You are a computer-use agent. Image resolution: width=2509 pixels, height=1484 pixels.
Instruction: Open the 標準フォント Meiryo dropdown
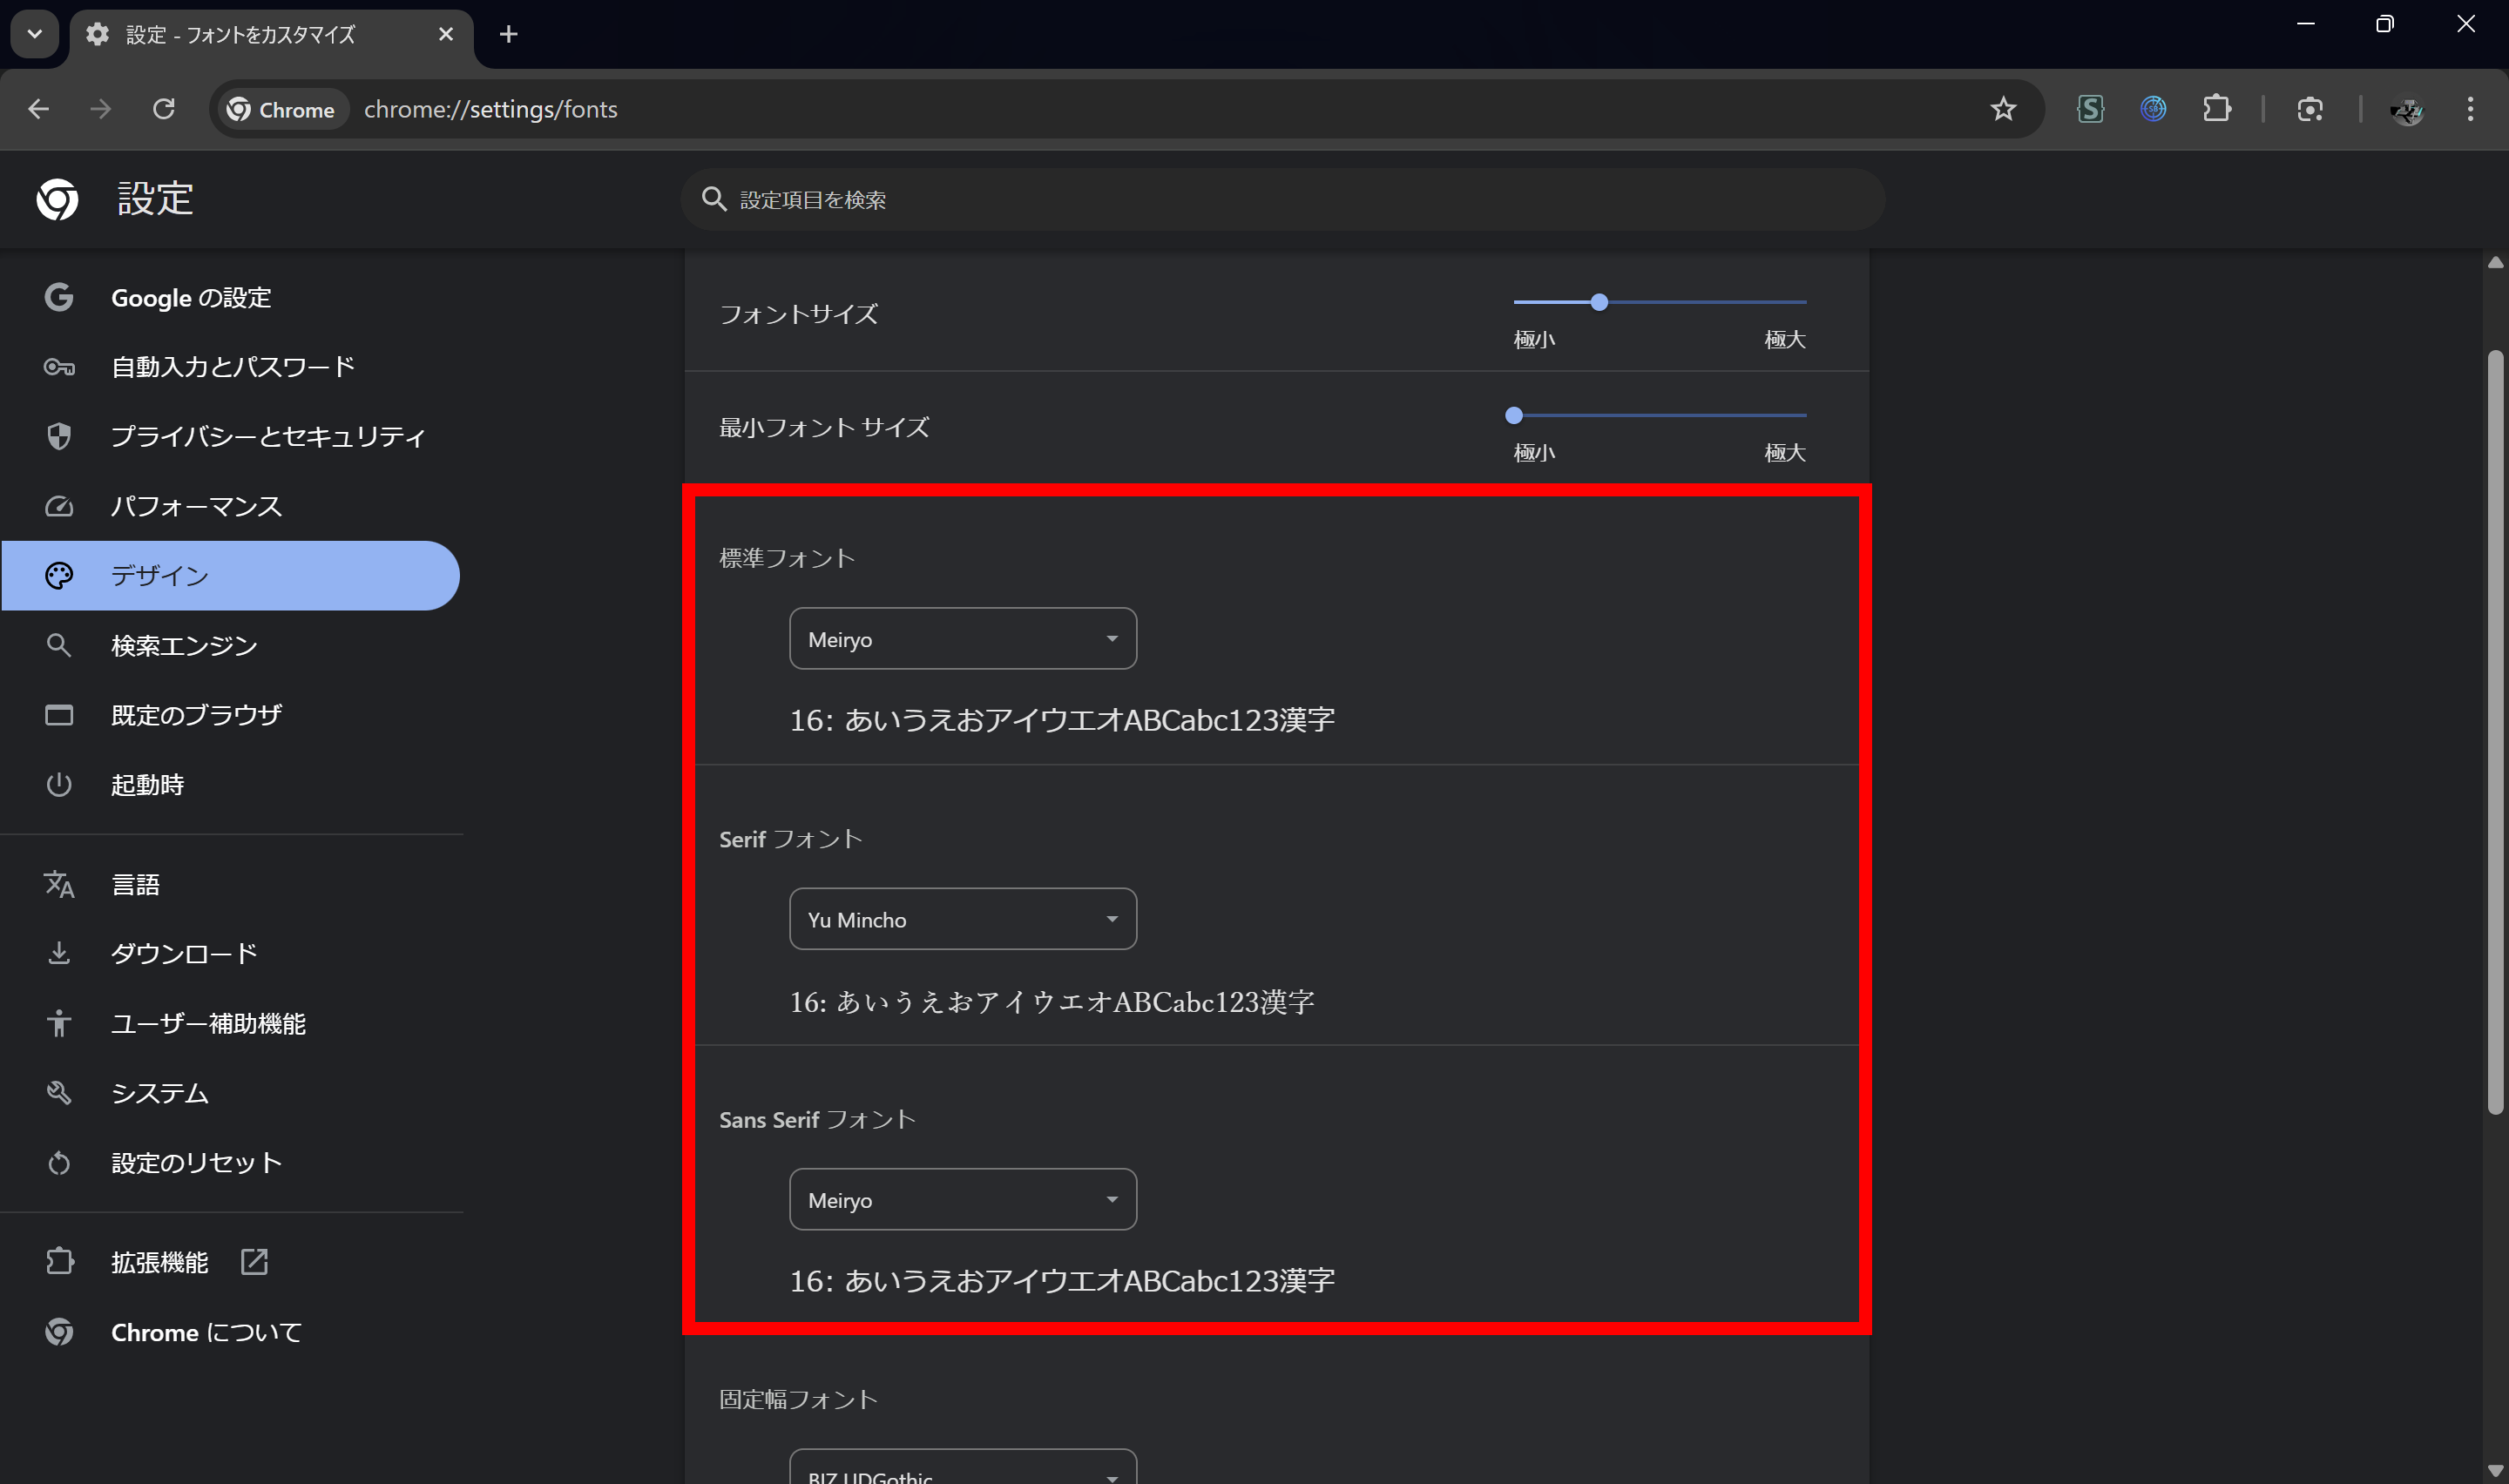pyautogui.click(x=963, y=639)
